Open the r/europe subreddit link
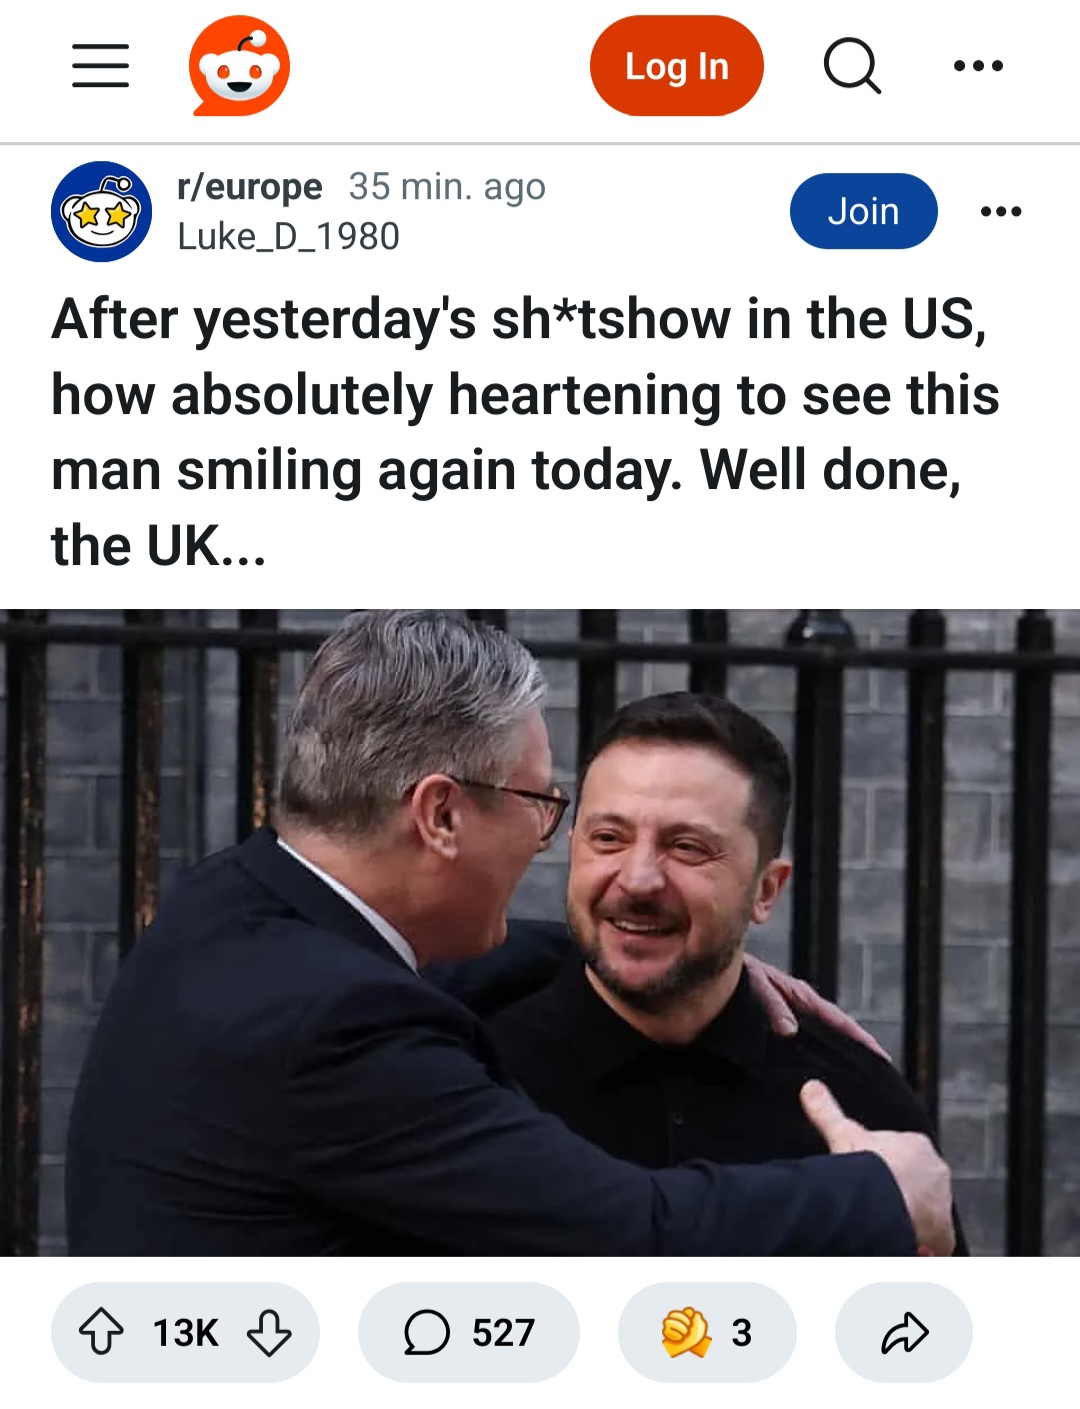Screen dimensions: 1080x1409 tap(249, 187)
